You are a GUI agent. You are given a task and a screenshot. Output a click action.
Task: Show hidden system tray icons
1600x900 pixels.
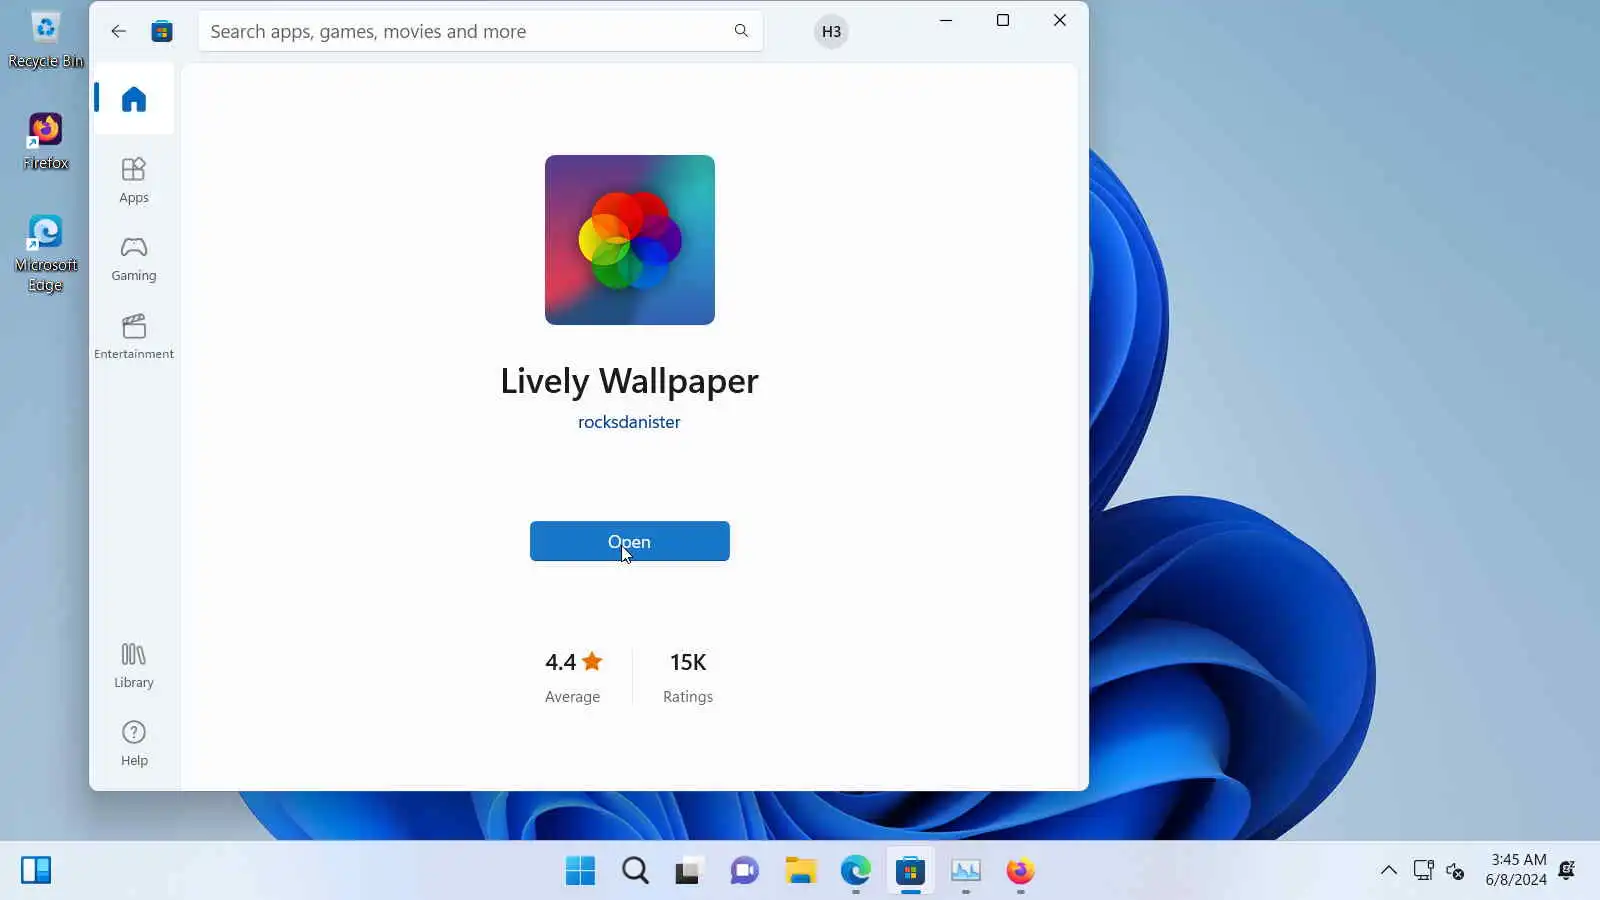1389,870
